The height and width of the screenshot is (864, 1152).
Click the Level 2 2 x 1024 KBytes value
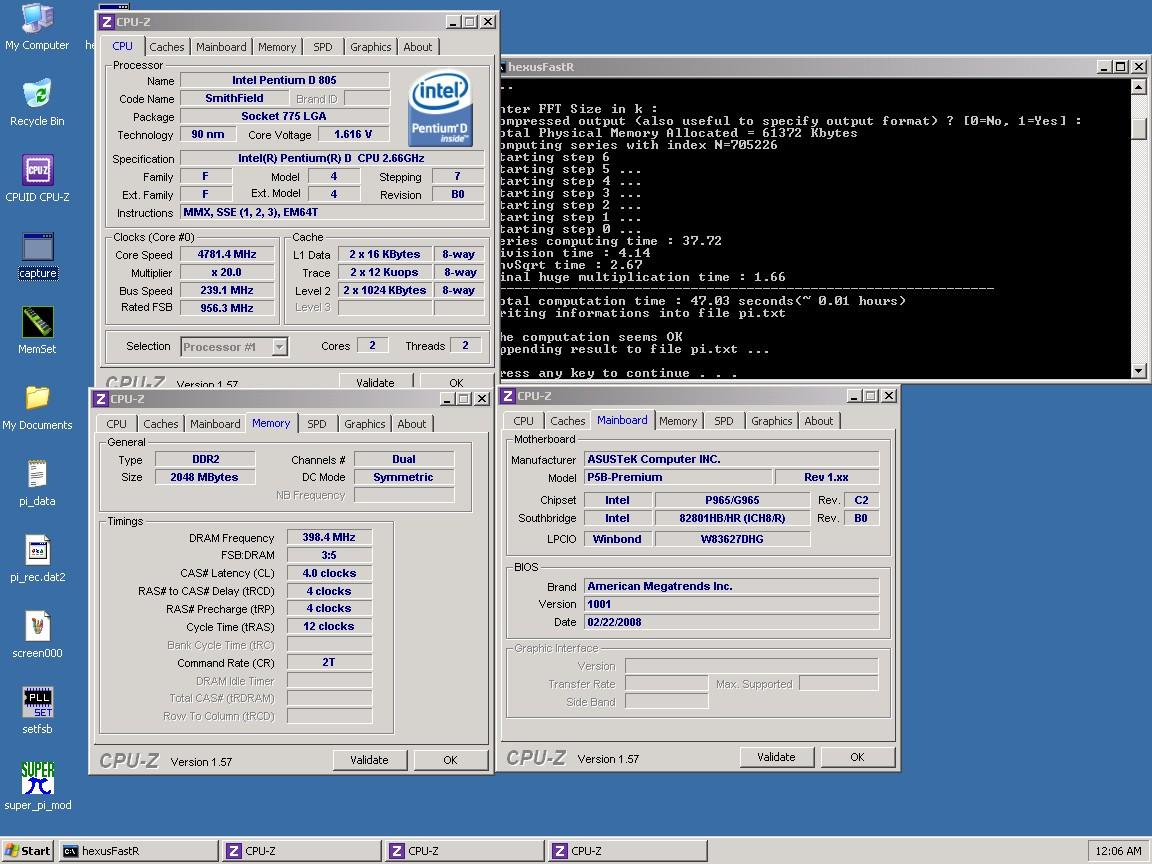(x=385, y=290)
